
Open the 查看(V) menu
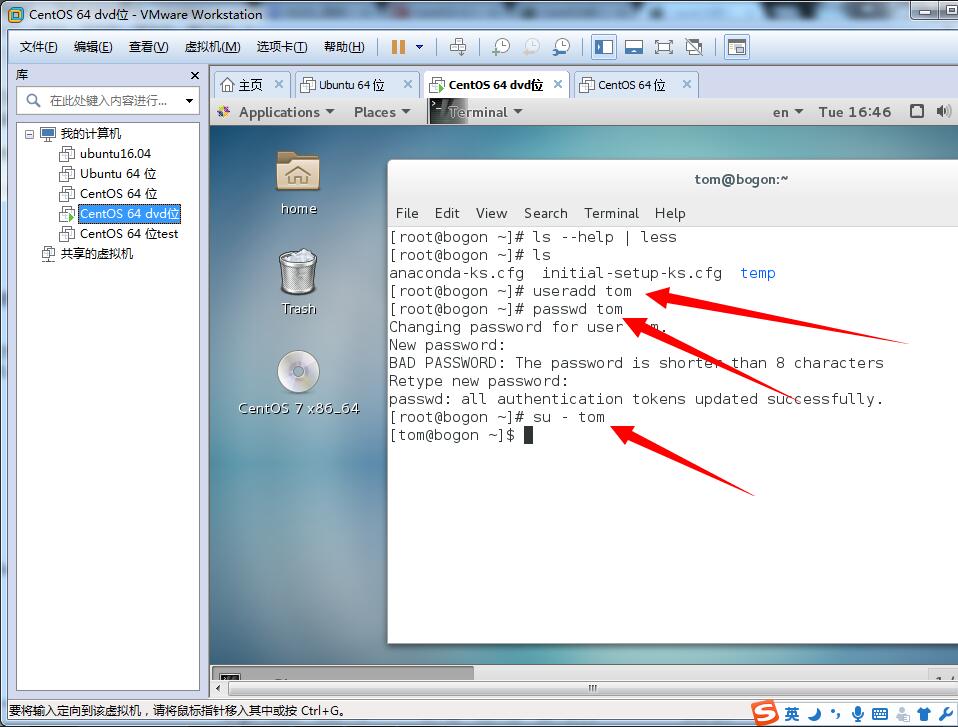pyautogui.click(x=148, y=47)
